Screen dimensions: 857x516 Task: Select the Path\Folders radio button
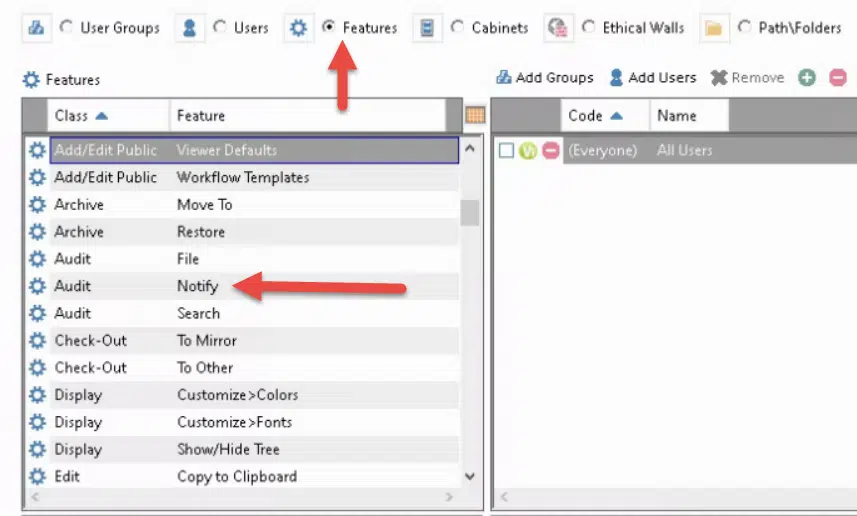pos(744,26)
